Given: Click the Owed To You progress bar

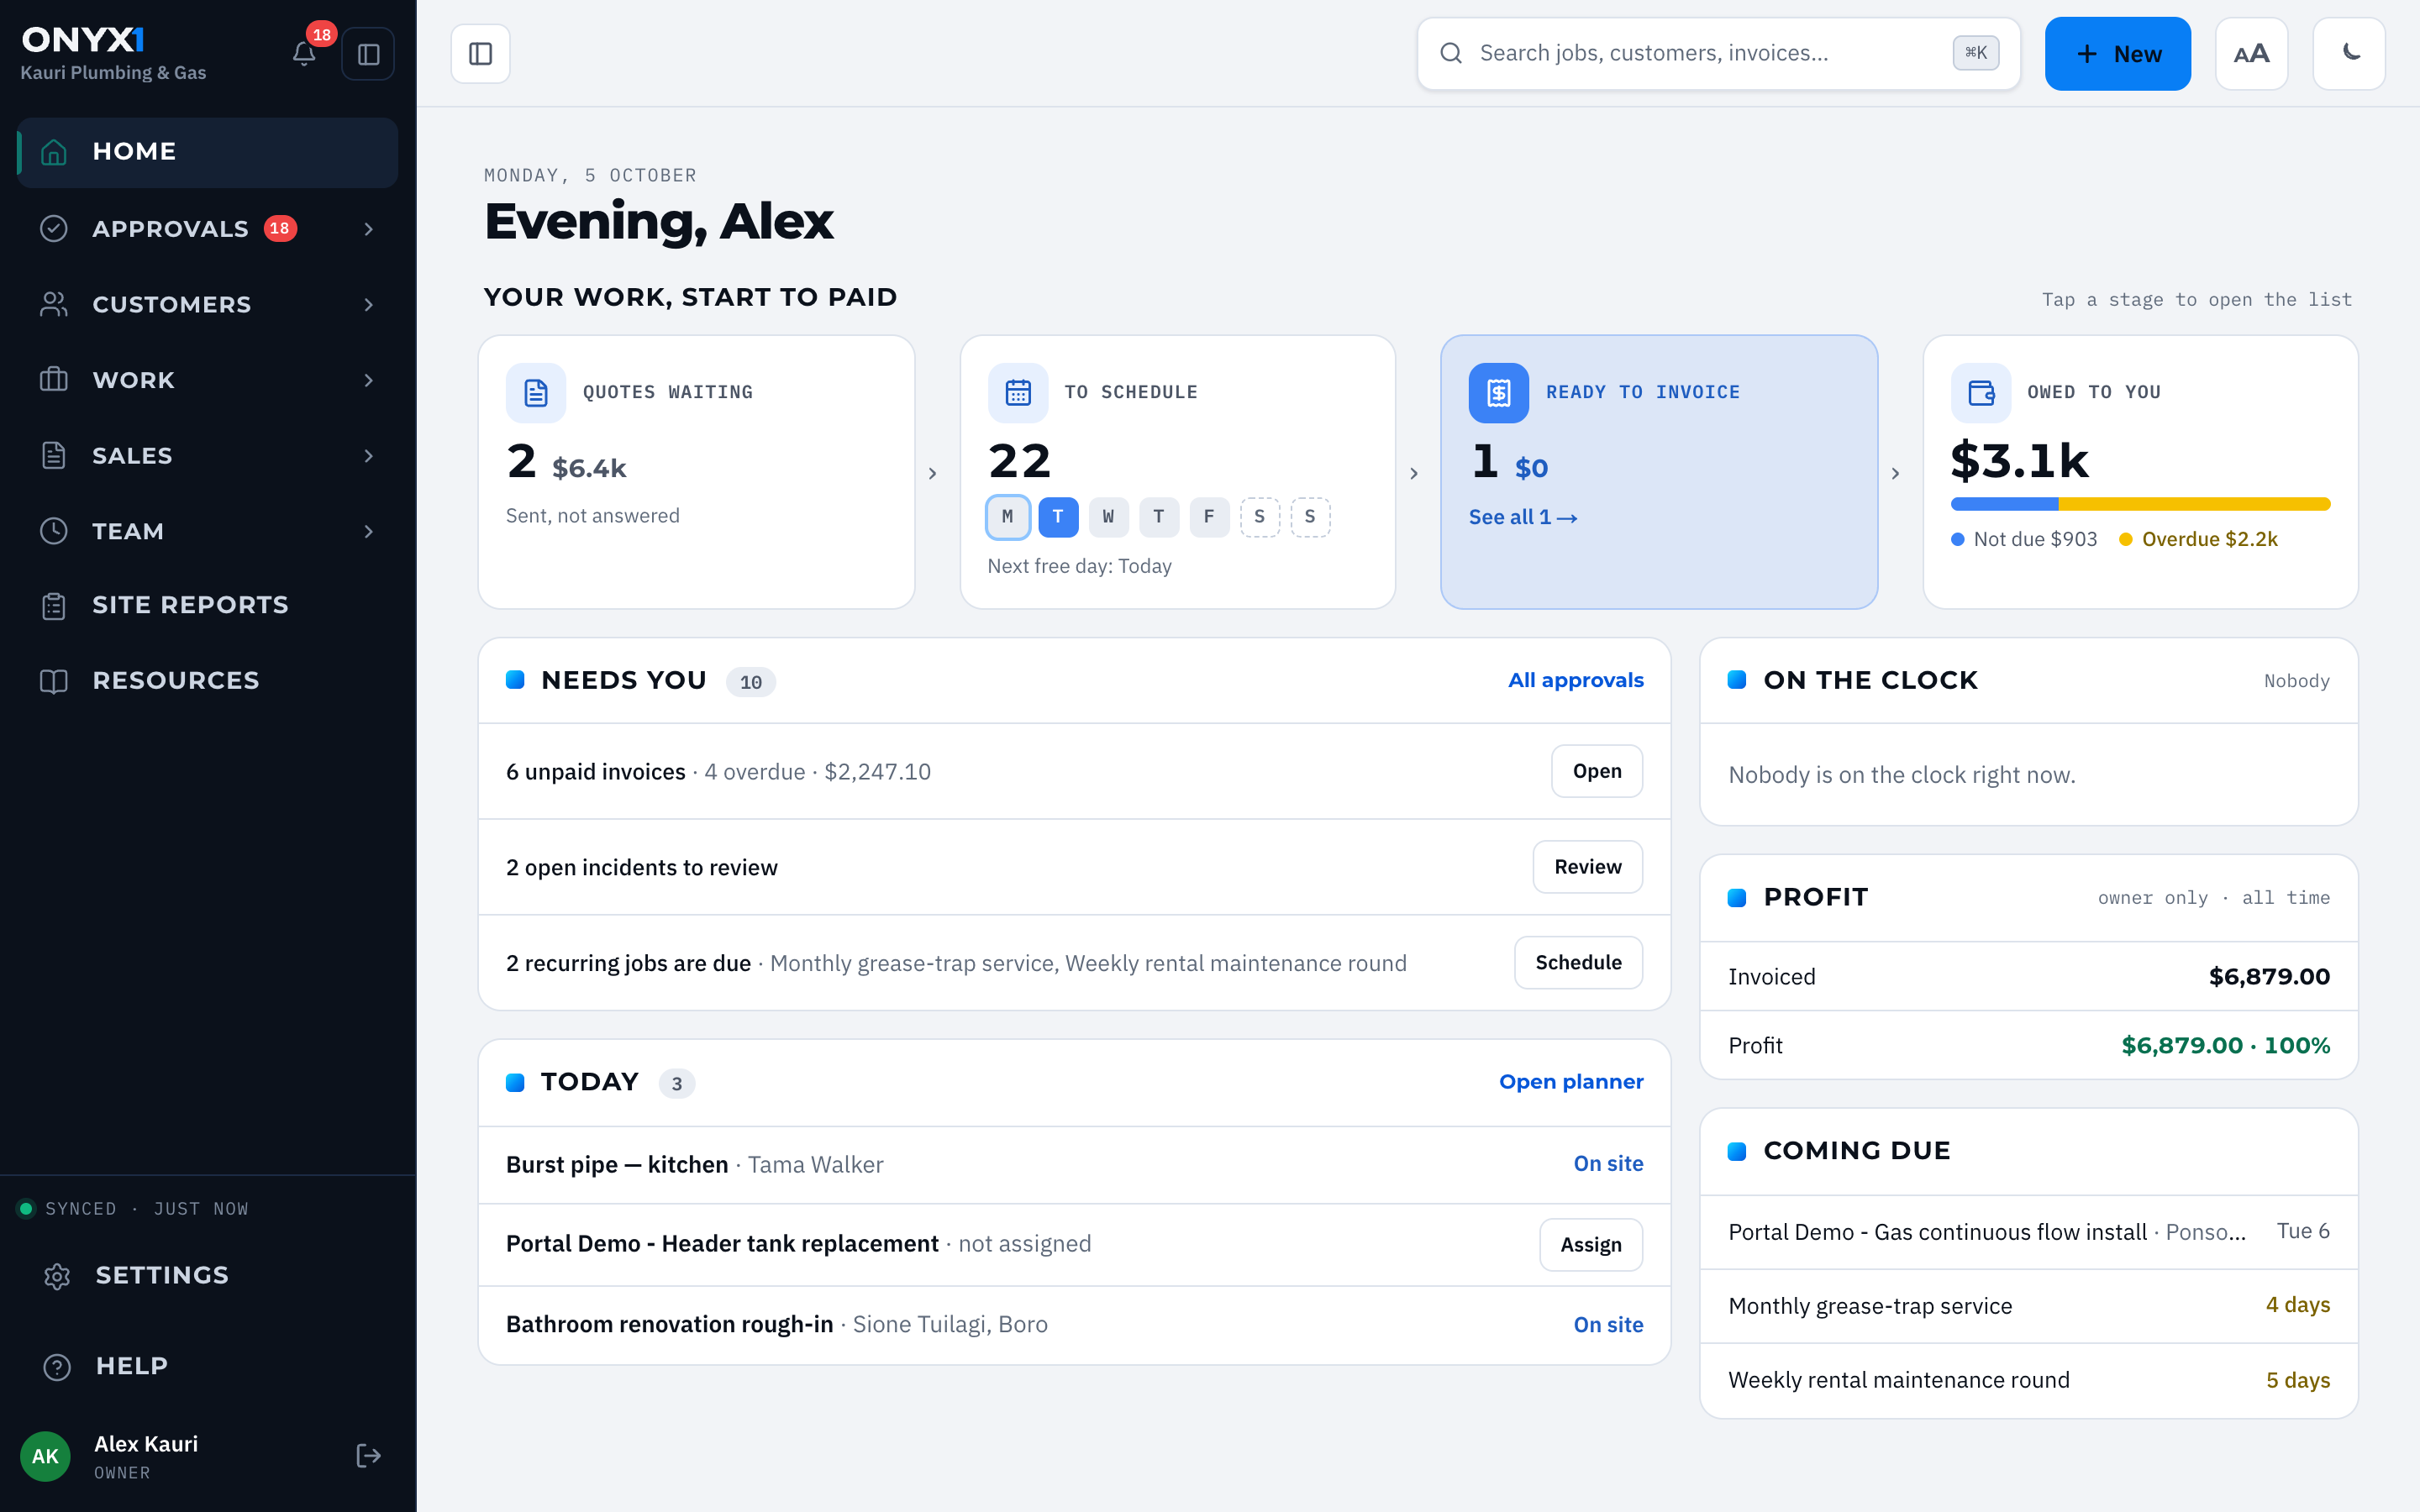Looking at the screenshot, I should [2140, 504].
